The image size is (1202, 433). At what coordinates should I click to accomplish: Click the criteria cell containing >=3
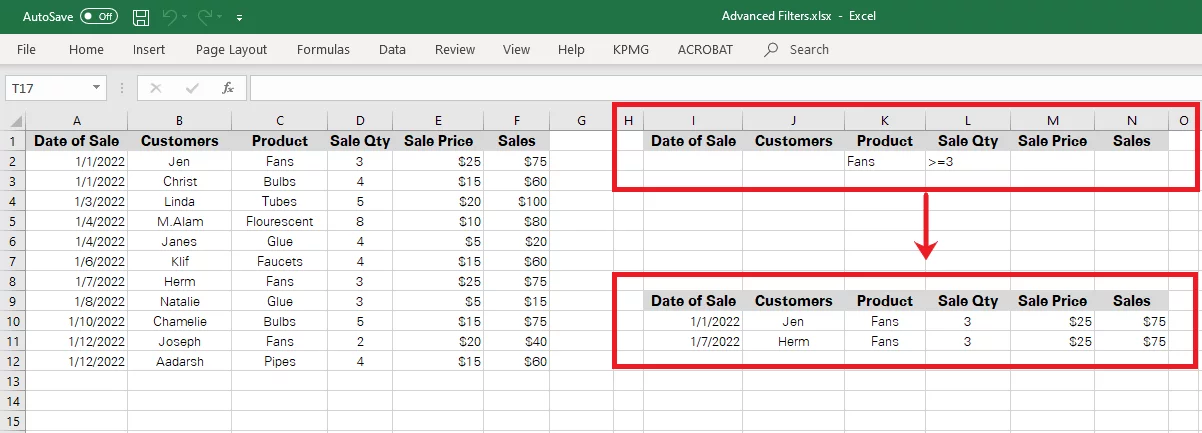coord(967,161)
